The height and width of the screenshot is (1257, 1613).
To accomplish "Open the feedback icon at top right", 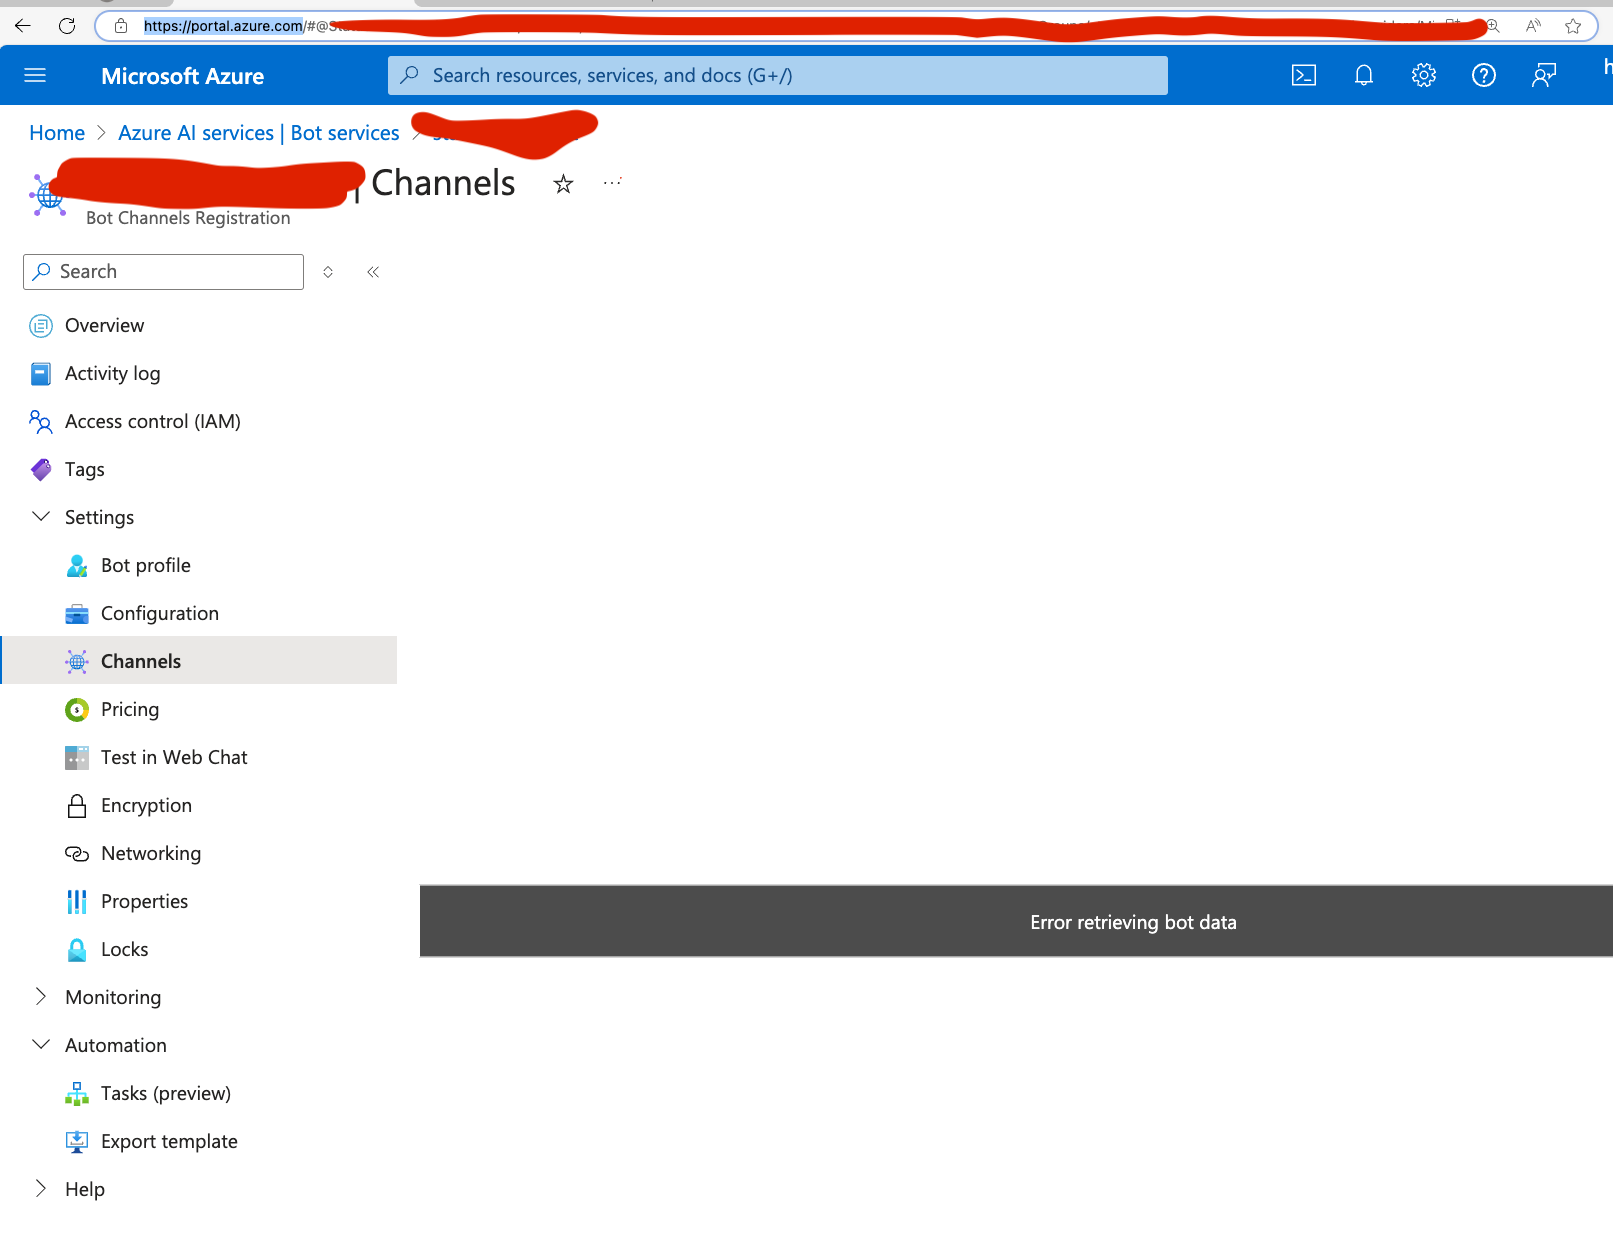I will tap(1544, 75).
